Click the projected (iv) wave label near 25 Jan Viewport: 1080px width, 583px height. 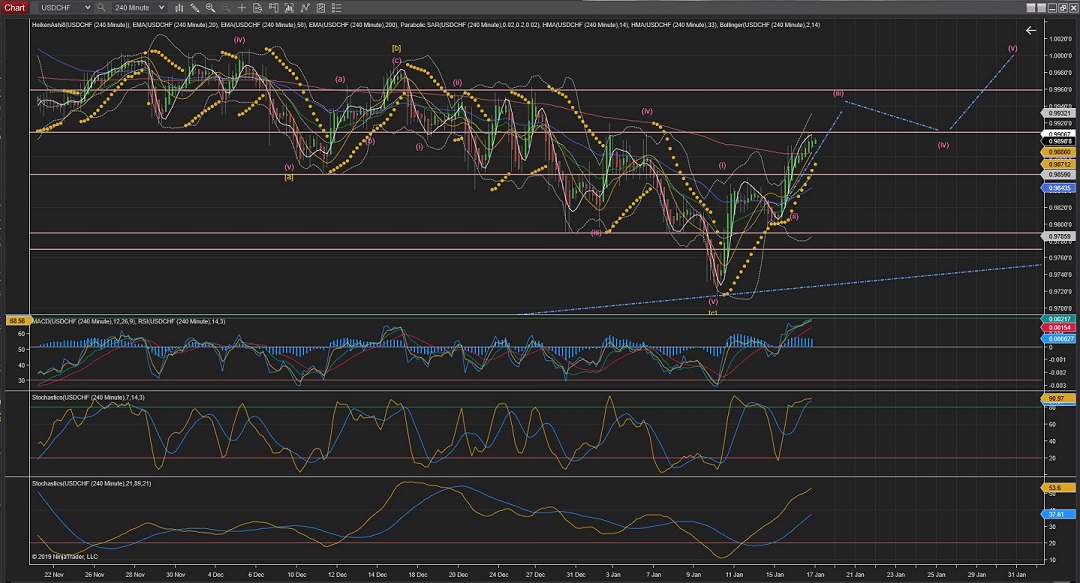[x=943, y=145]
